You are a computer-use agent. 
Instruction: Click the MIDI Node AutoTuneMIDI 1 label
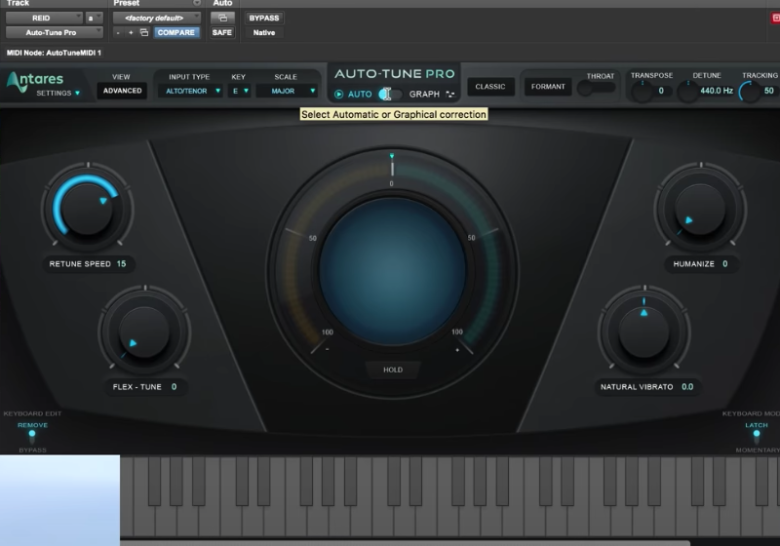(x=54, y=53)
